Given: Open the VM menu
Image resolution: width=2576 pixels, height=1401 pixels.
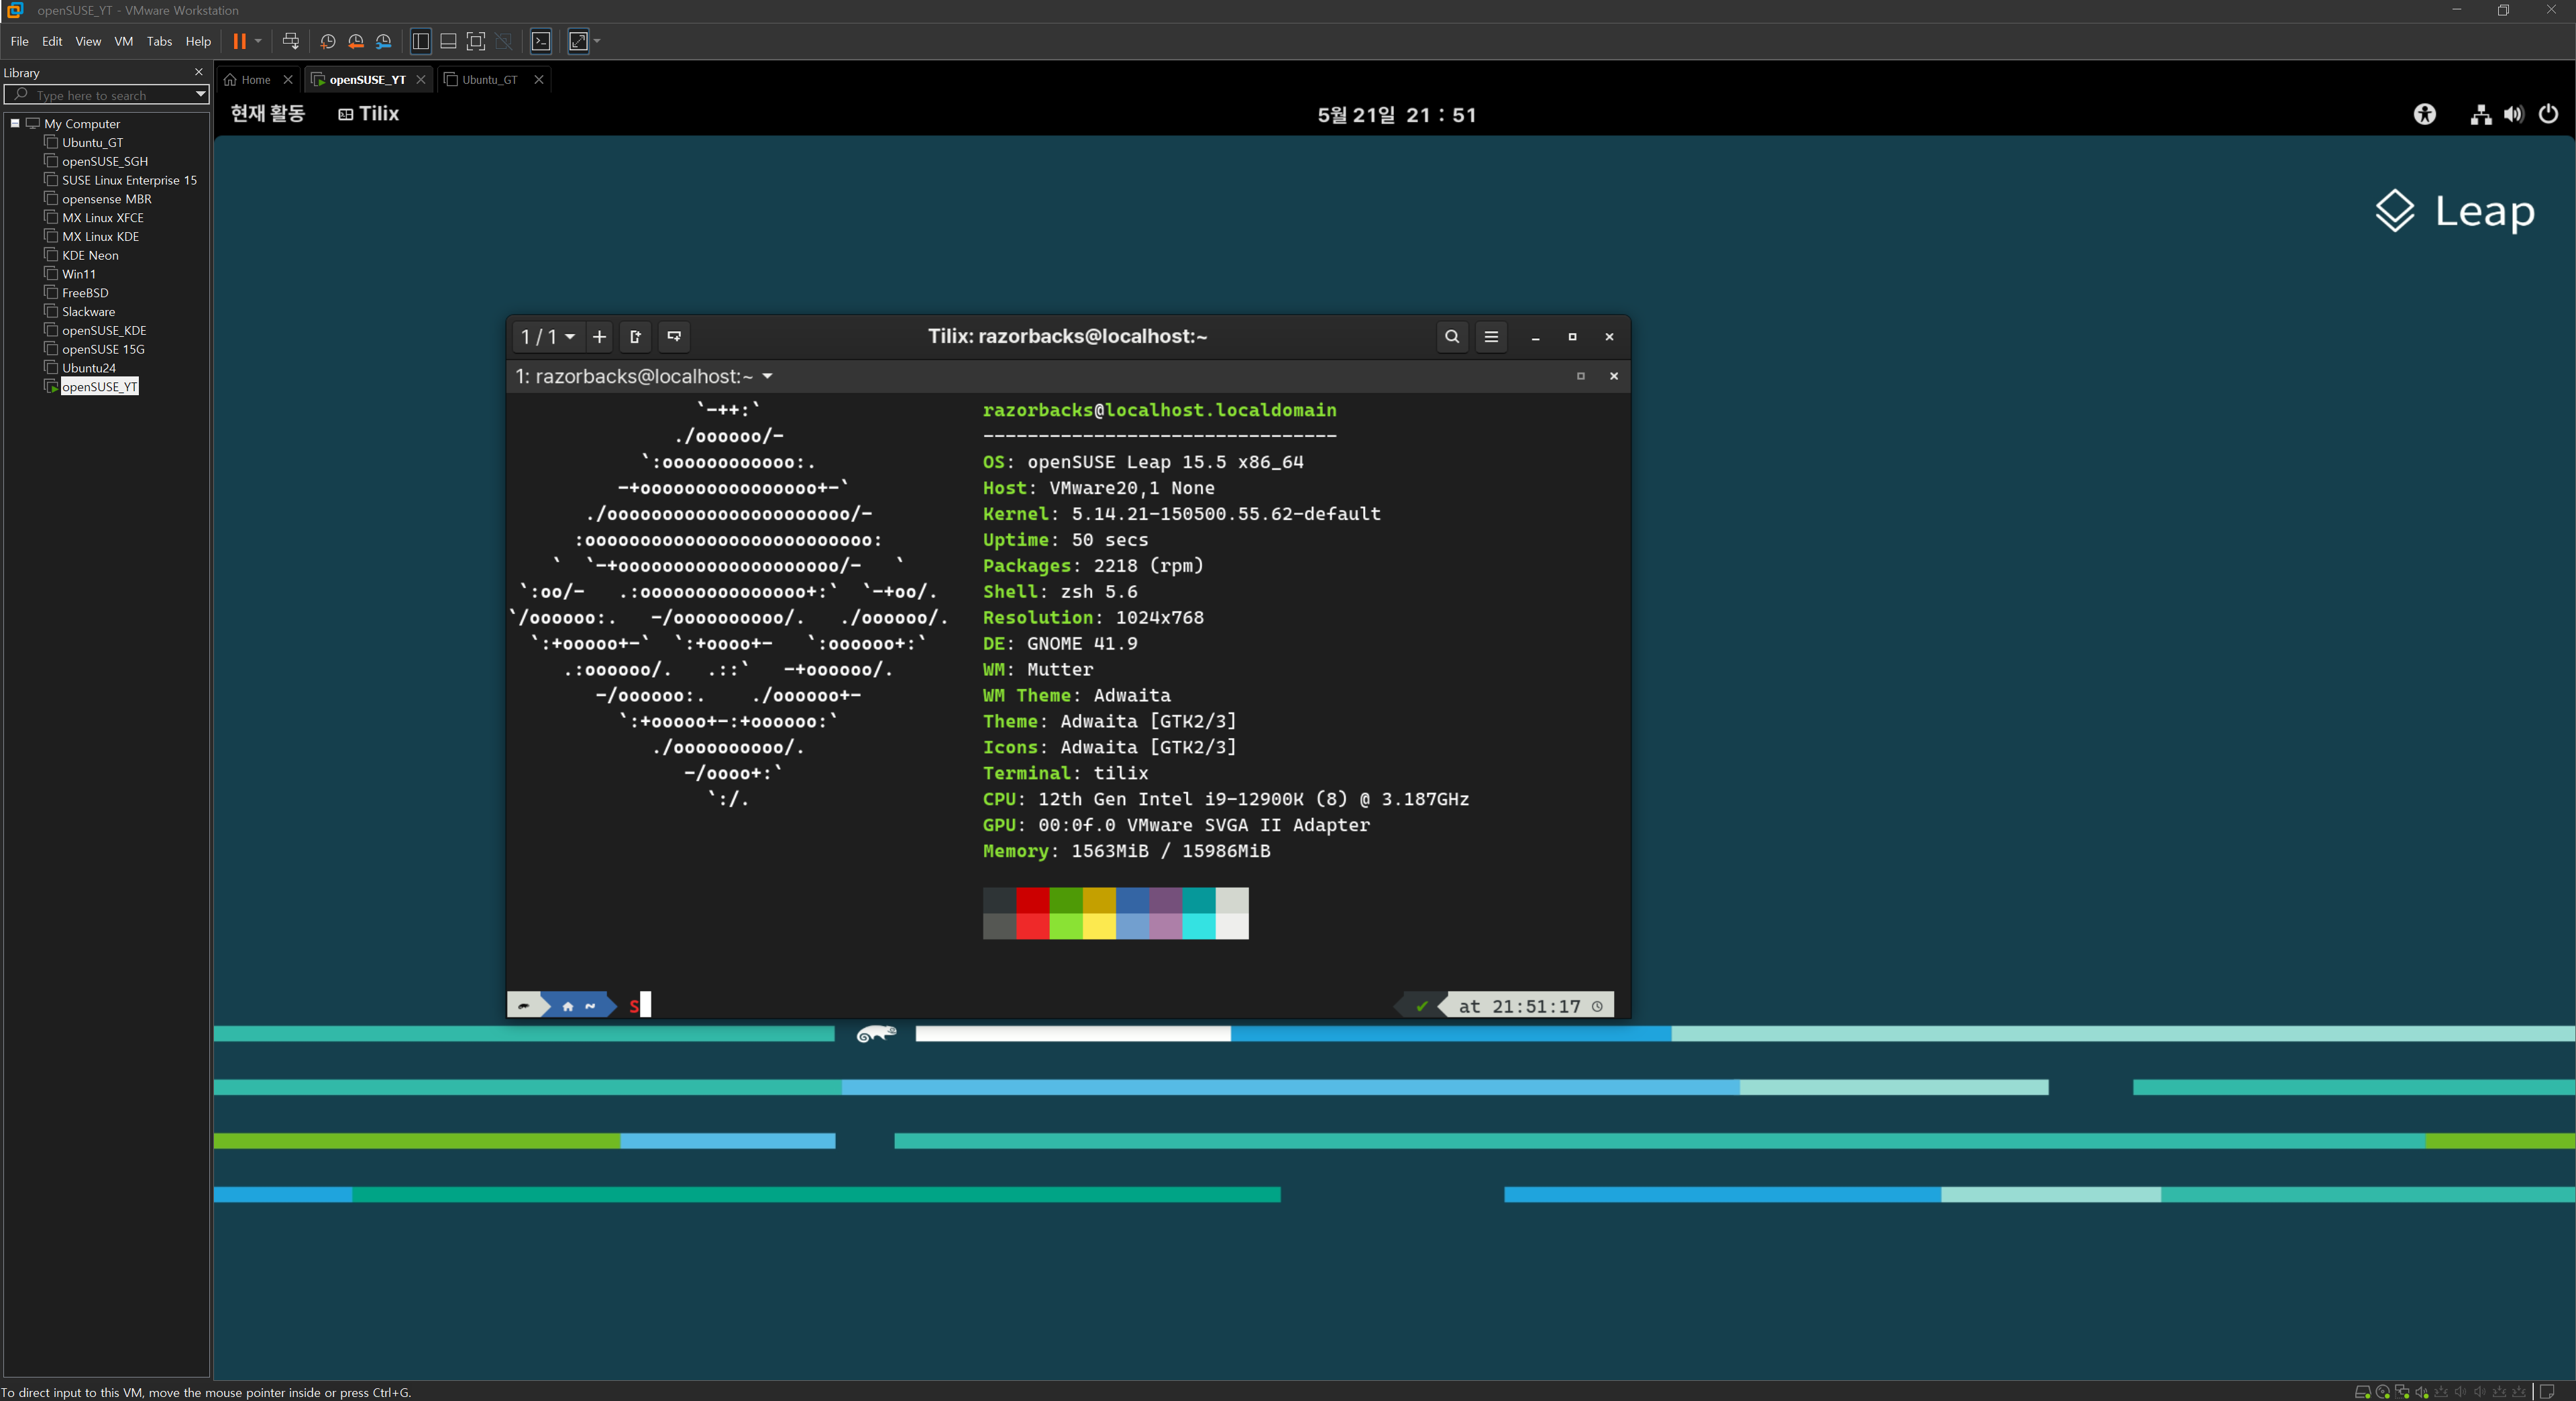Looking at the screenshot, I should [123, 41].
